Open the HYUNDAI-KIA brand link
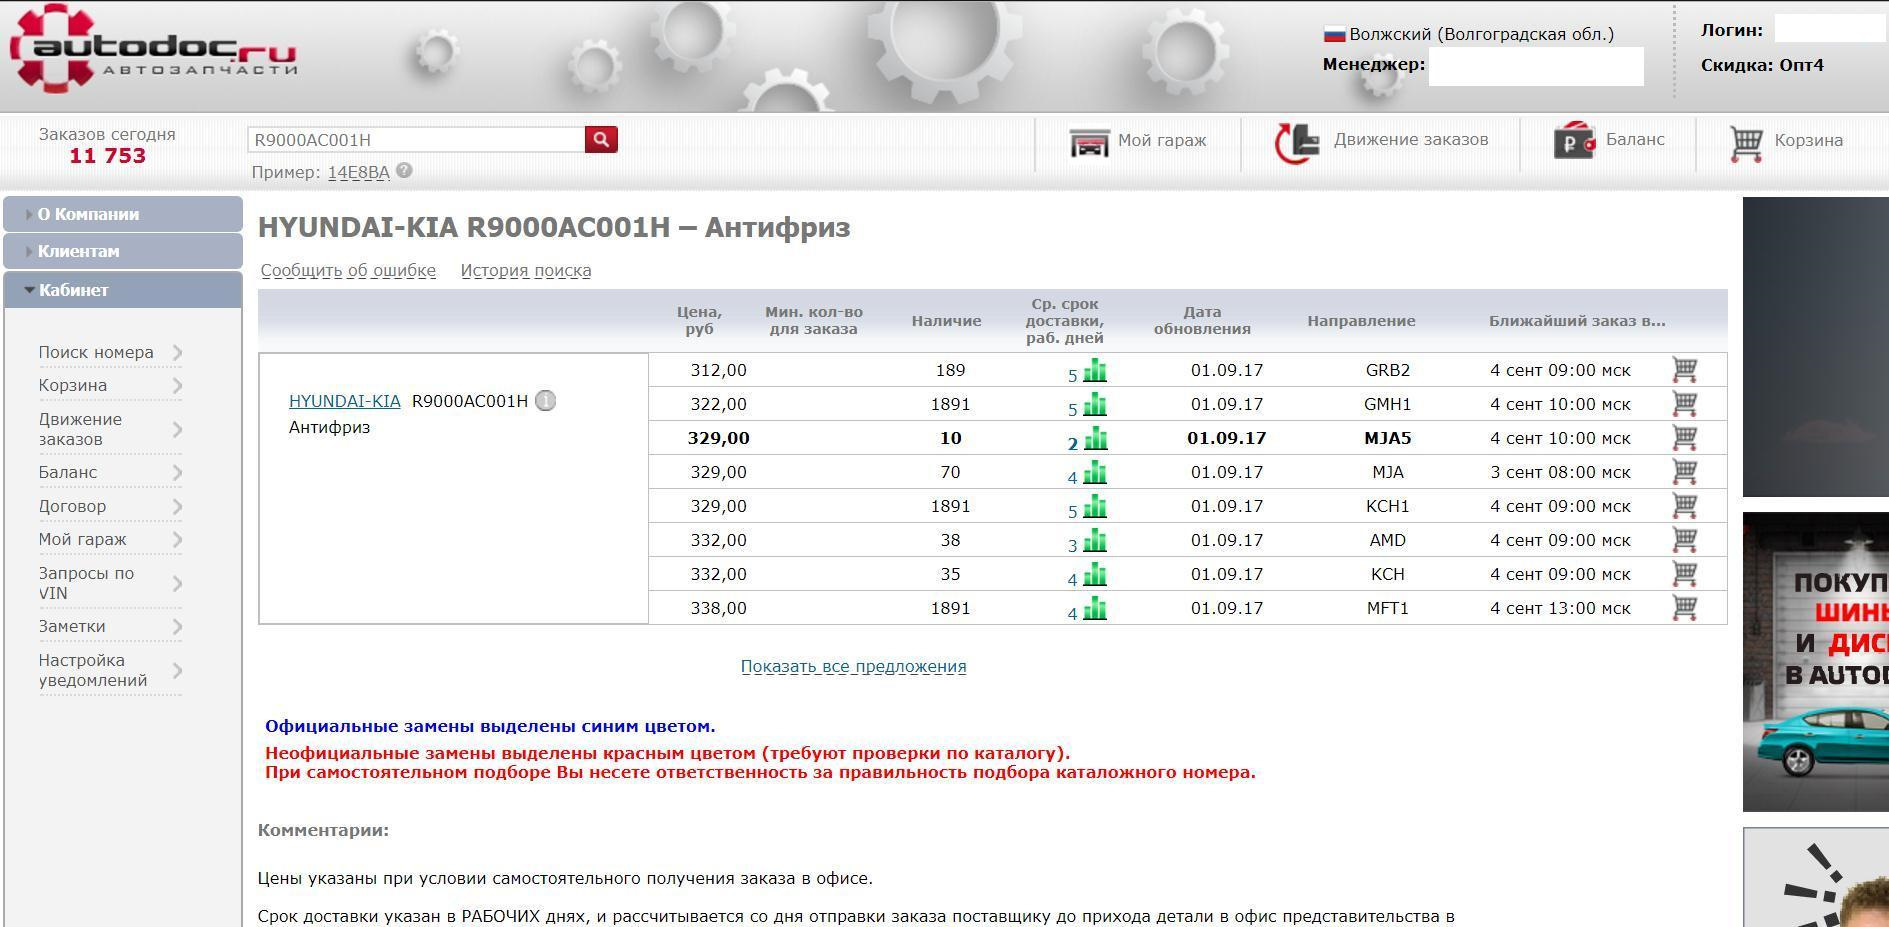The image size is (1889, 927). pos(344,401)
